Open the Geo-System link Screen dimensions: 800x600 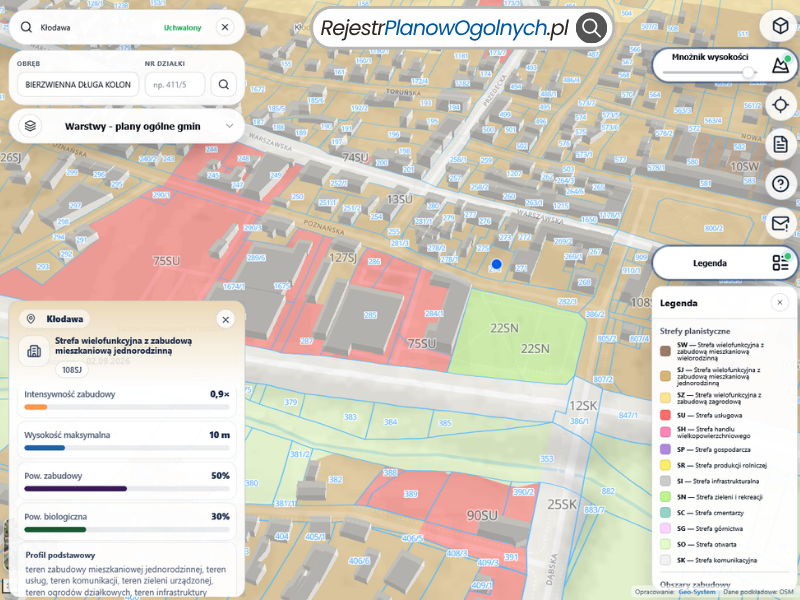697,592
